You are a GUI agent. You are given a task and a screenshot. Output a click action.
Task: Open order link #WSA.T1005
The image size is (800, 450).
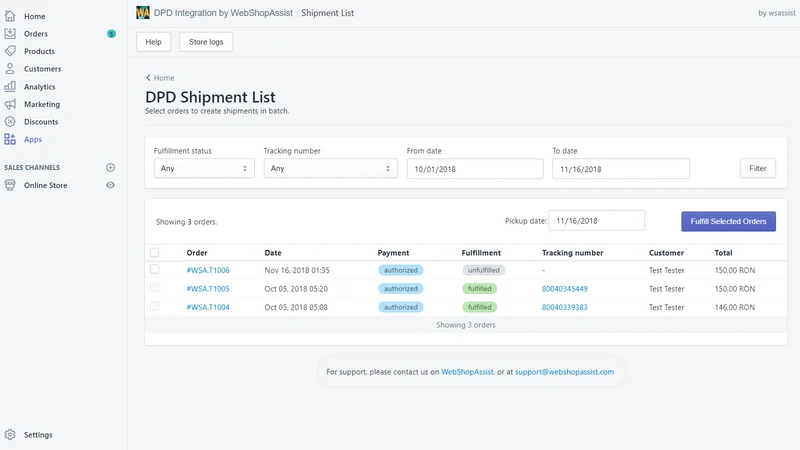[208, 289]
